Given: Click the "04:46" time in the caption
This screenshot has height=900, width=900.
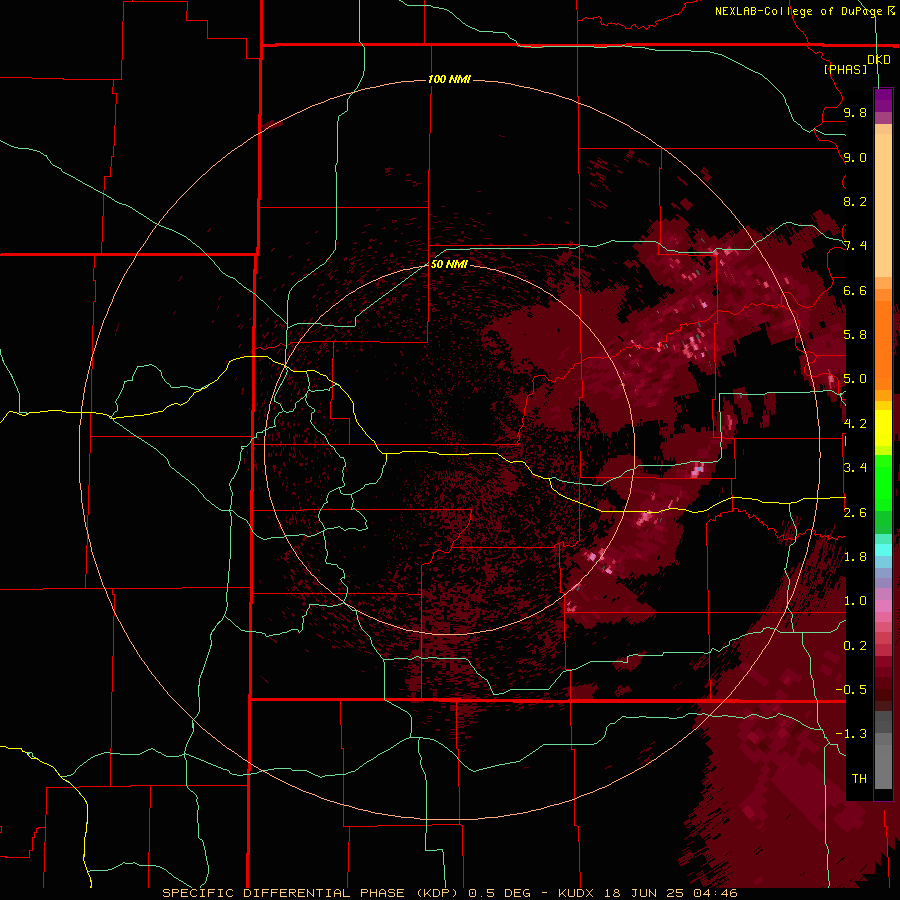Looking at the screenshot, I should 715,893.
